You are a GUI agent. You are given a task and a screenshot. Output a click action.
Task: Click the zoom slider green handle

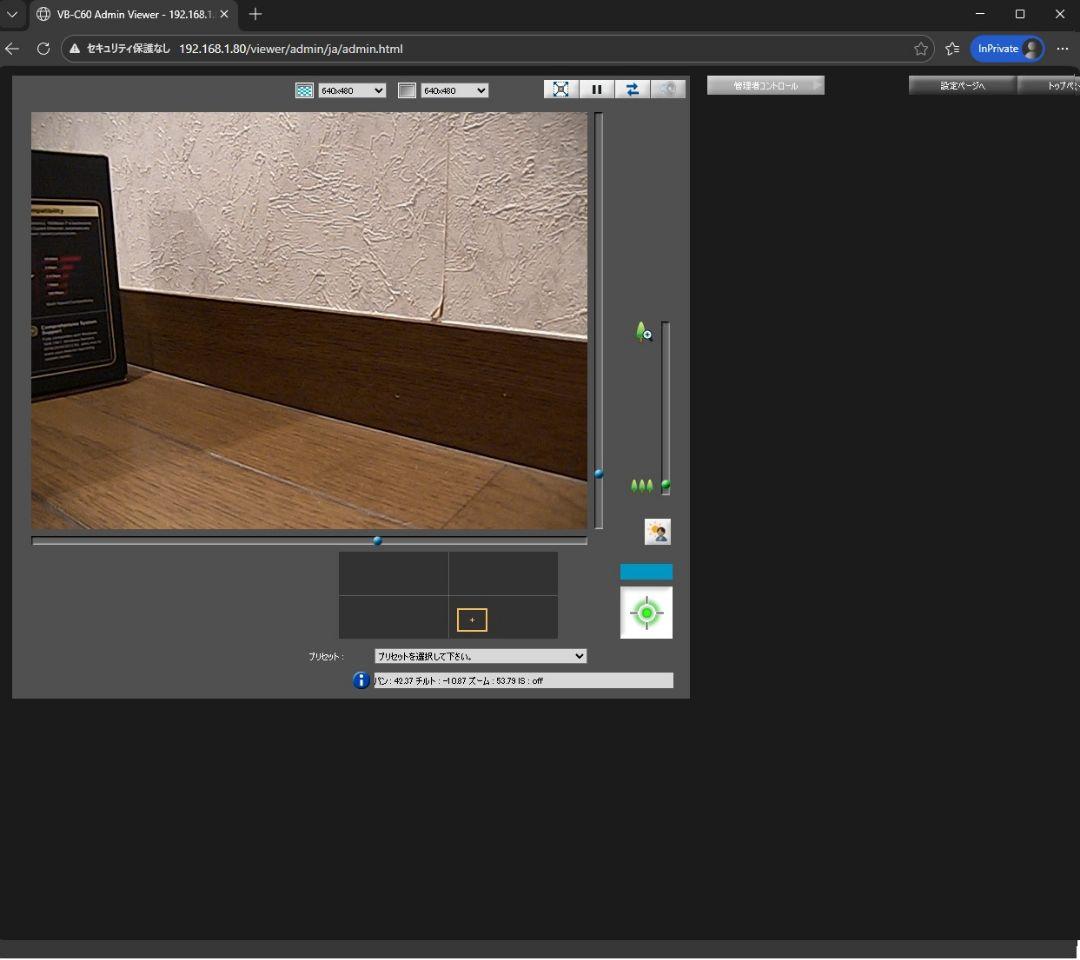666,485
